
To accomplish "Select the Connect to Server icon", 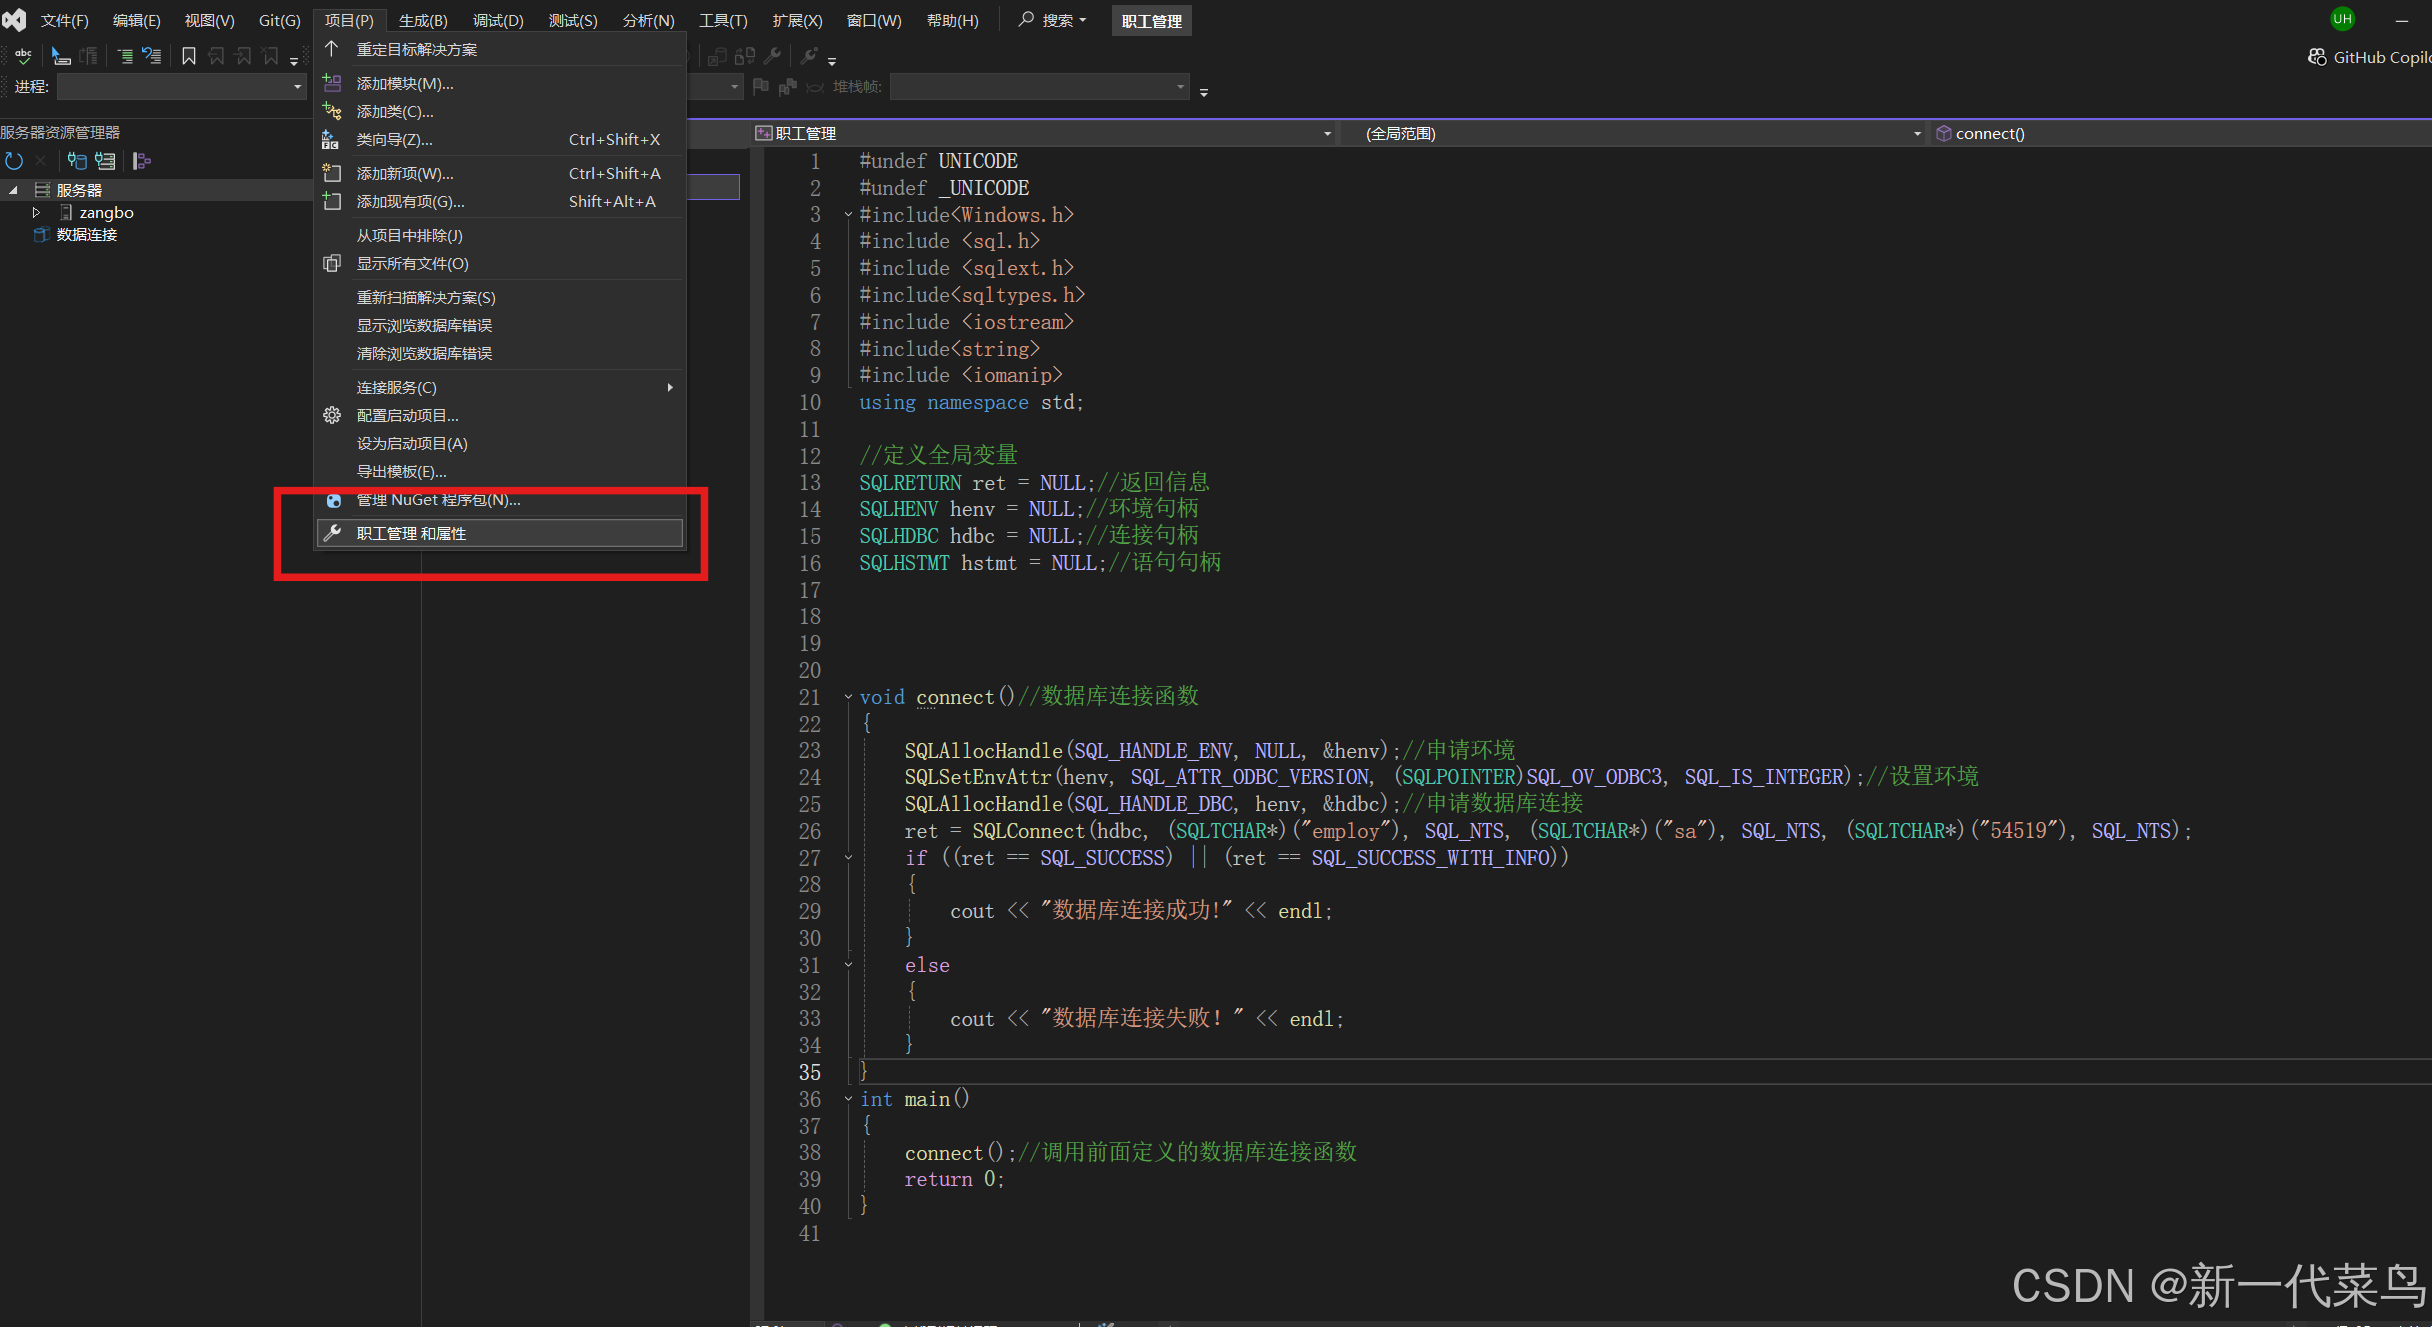I will (106, 160).
